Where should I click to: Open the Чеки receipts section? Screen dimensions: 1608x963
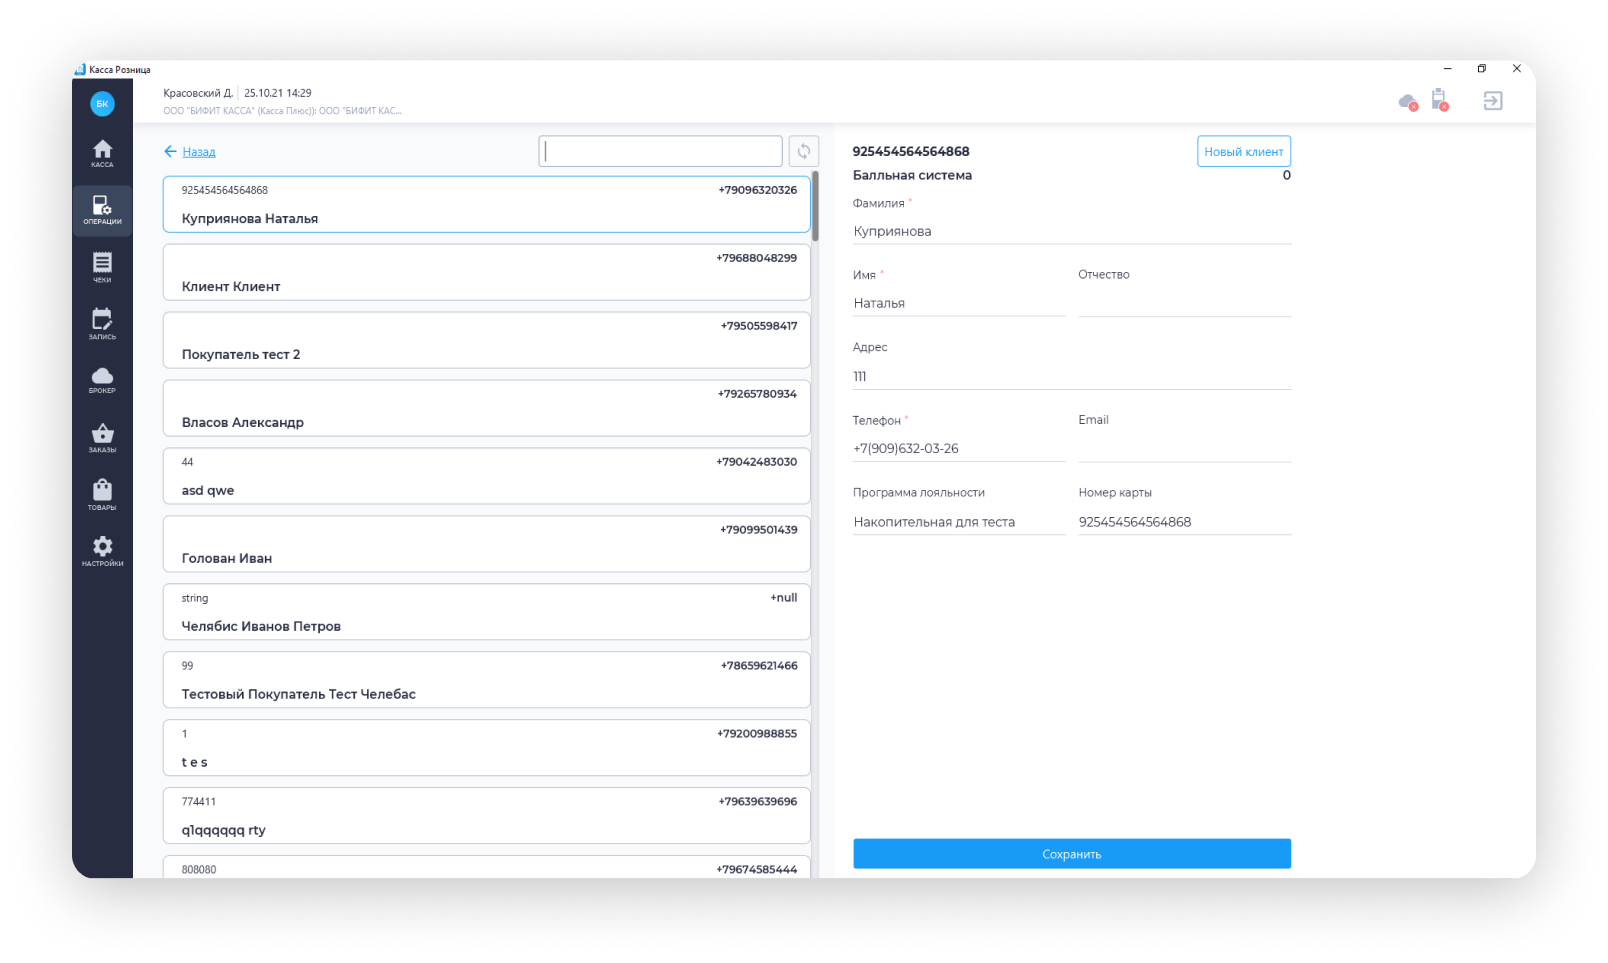[x=102, y=267]
